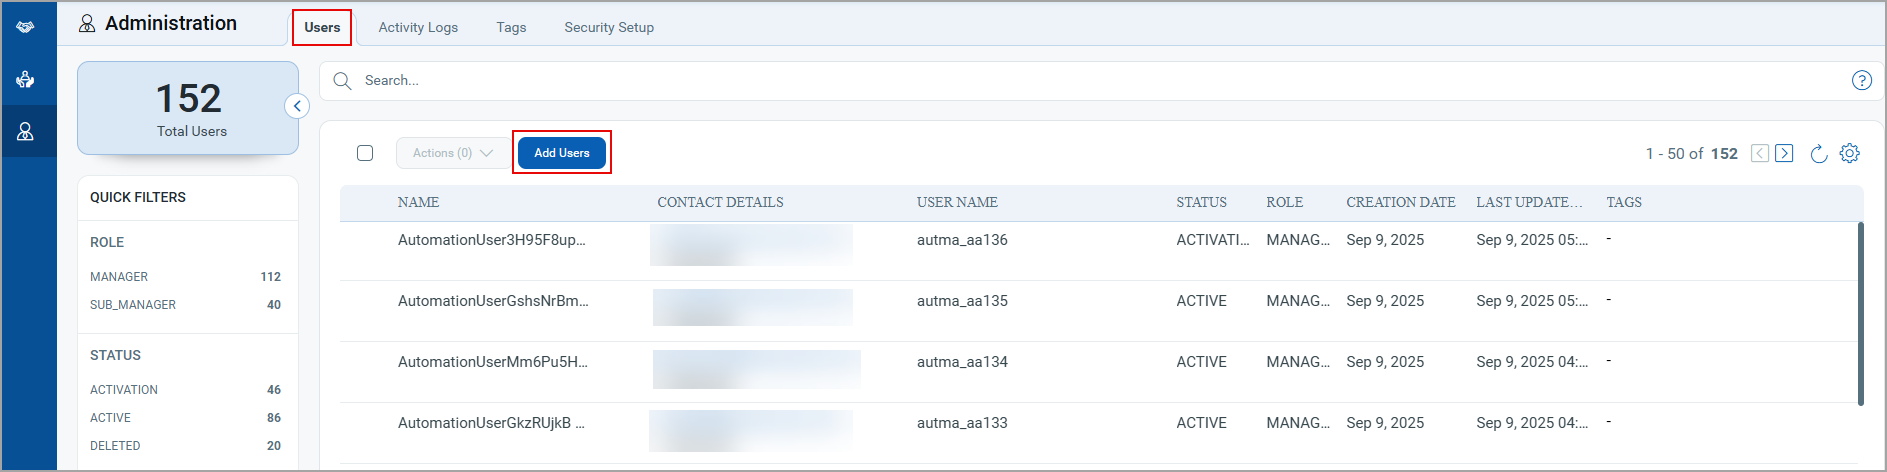The width and height of the screenshot is (1887, 472).
Task: Click username autma_aa133
Action: pos(962,423)
